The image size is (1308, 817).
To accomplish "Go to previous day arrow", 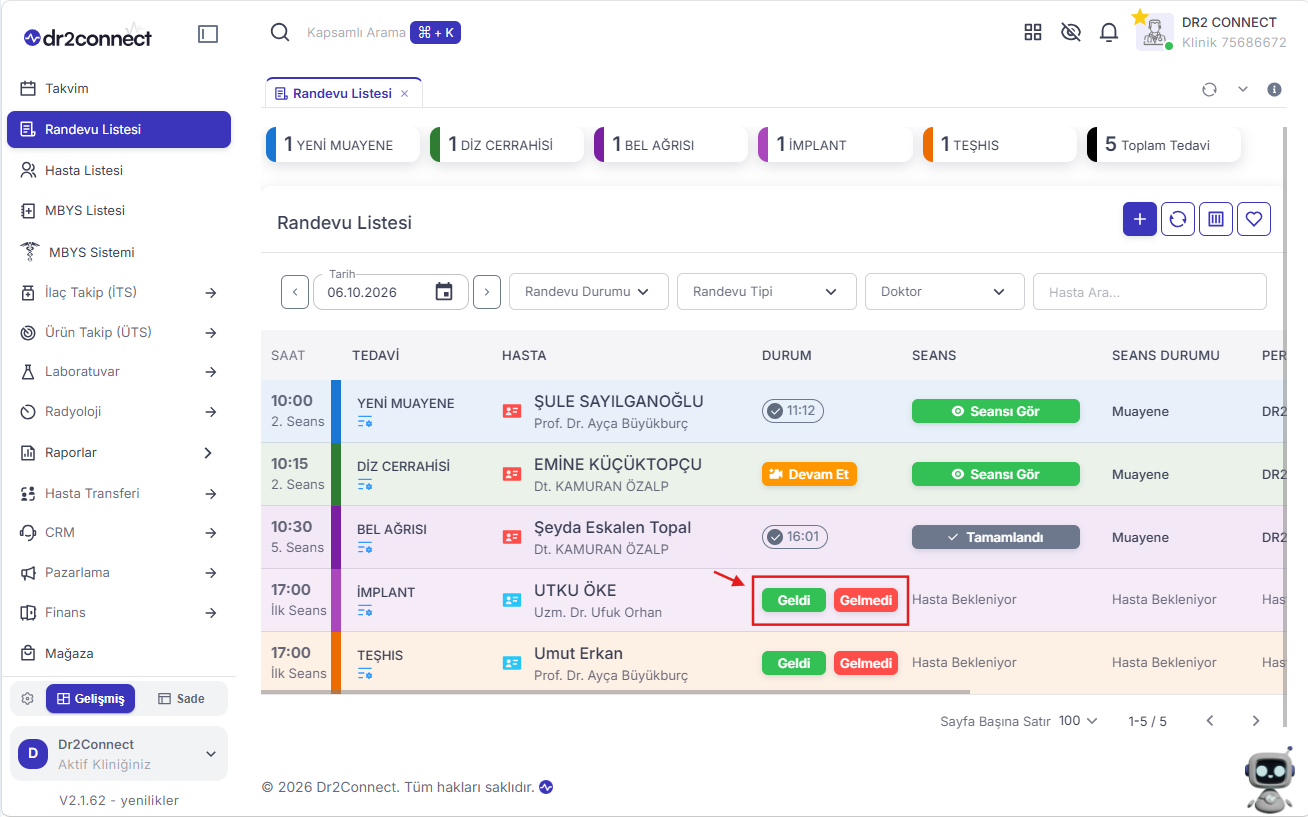I will coord(295,292).
